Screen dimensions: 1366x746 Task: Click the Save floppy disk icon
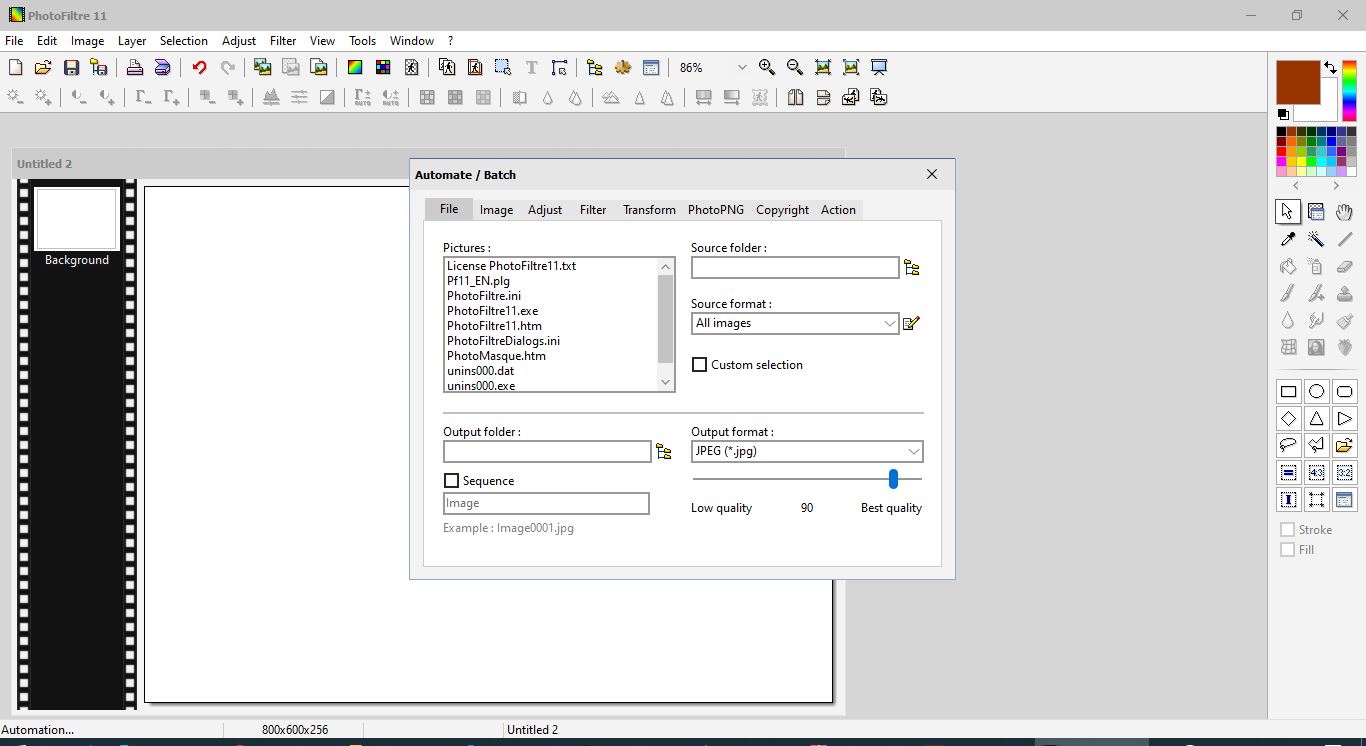pos(71,67)
